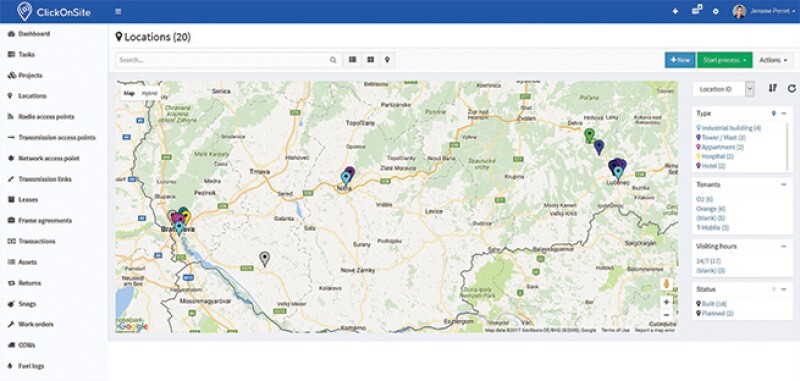Click the search magnifier icon
The height and width of the screenshot is (381, 800).
click(333, 60)
